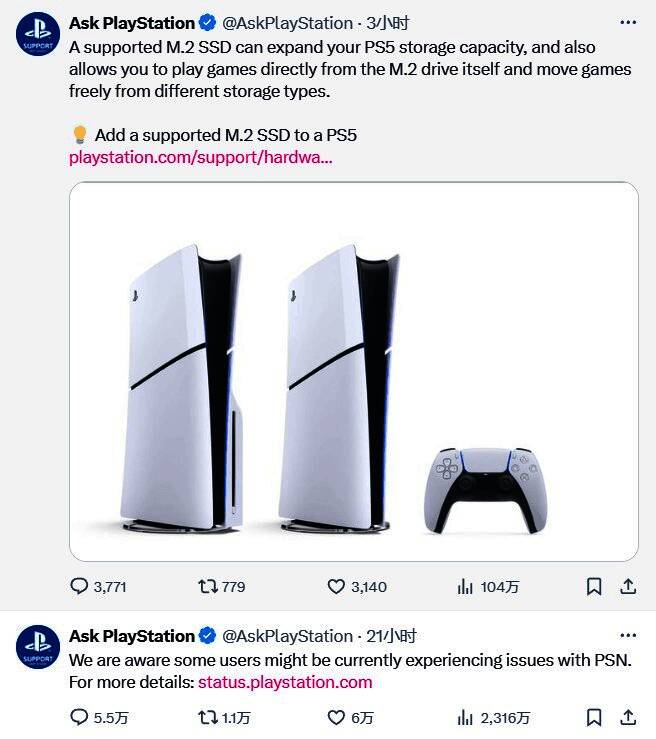Open the status.playstation.com link
Viewport: 656px width, 739px height.
pos(285,682)
